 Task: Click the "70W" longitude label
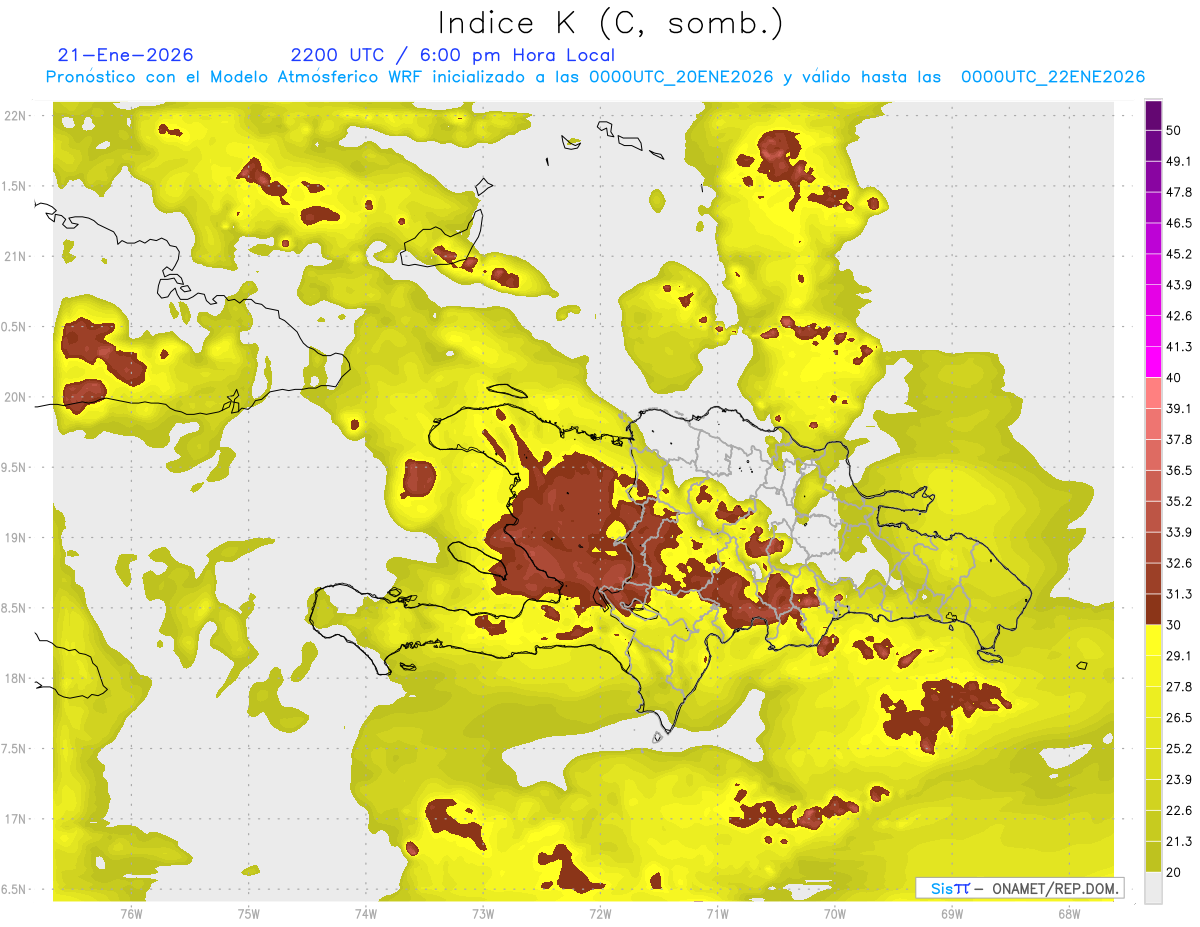pyautogui.click(x=835, y=912)
